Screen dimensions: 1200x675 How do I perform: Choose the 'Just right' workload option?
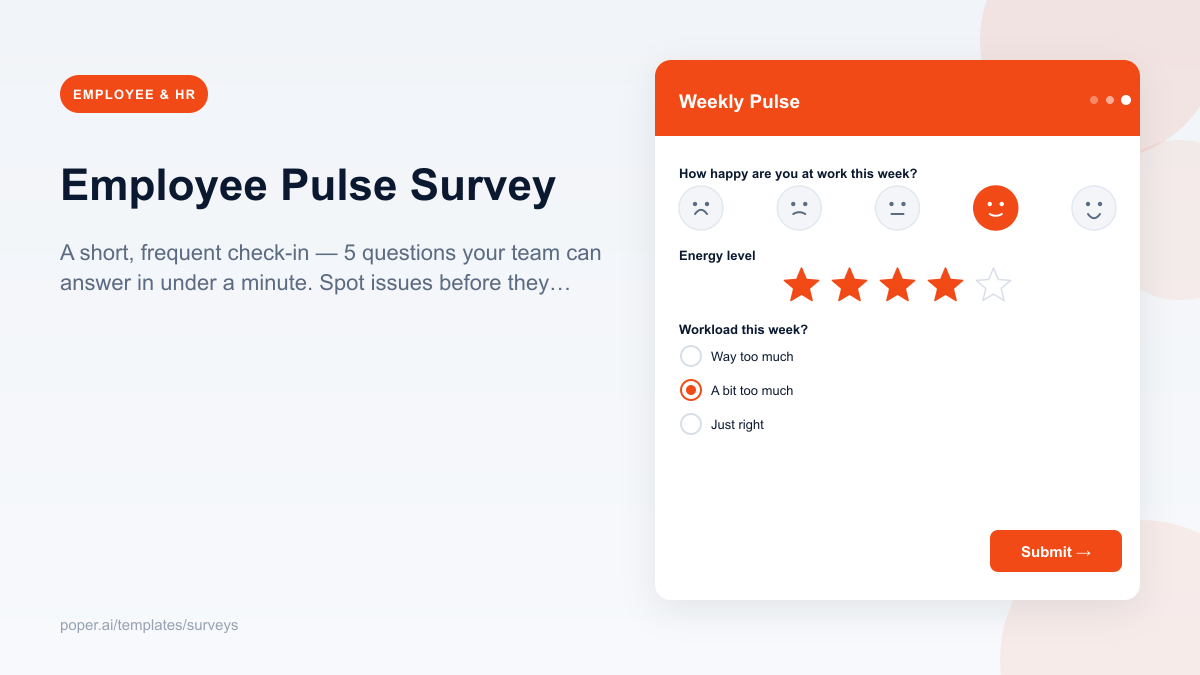pyautogui.click(x=691, y=424)
